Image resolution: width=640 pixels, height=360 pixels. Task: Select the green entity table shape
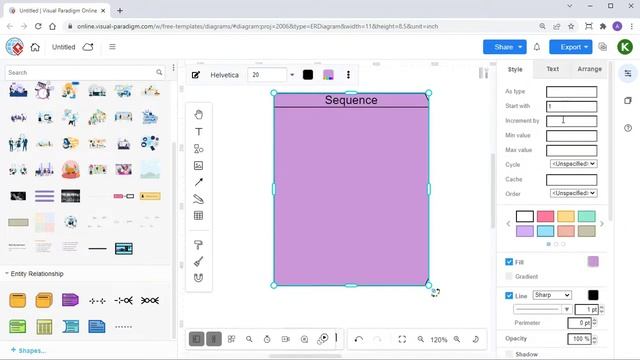[18, 327]
